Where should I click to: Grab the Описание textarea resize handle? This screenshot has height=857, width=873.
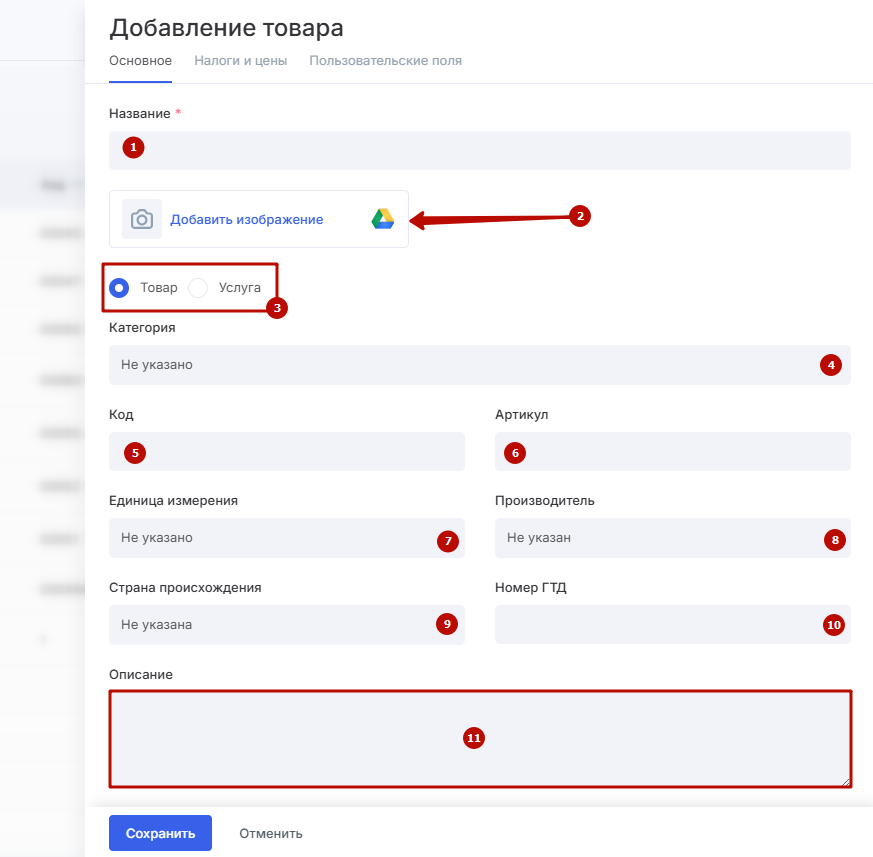tap(846, 781)
